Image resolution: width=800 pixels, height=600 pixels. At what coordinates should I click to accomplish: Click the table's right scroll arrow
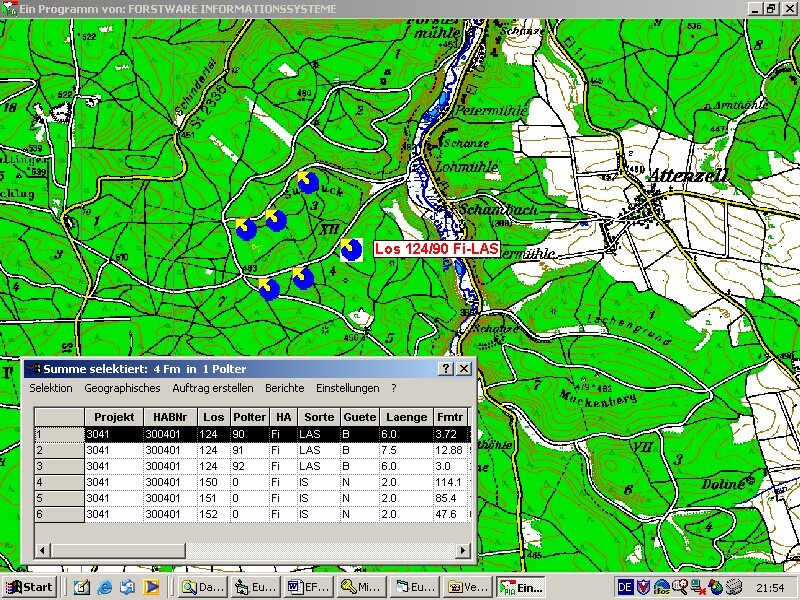point(462,551)
